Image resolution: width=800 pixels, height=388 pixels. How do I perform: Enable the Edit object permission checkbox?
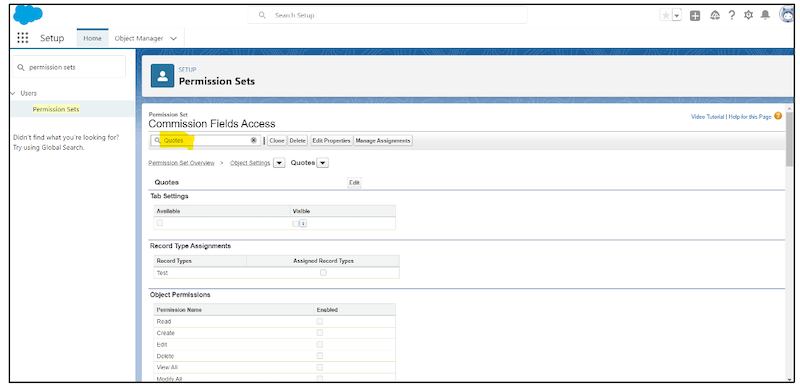[320, 344]
